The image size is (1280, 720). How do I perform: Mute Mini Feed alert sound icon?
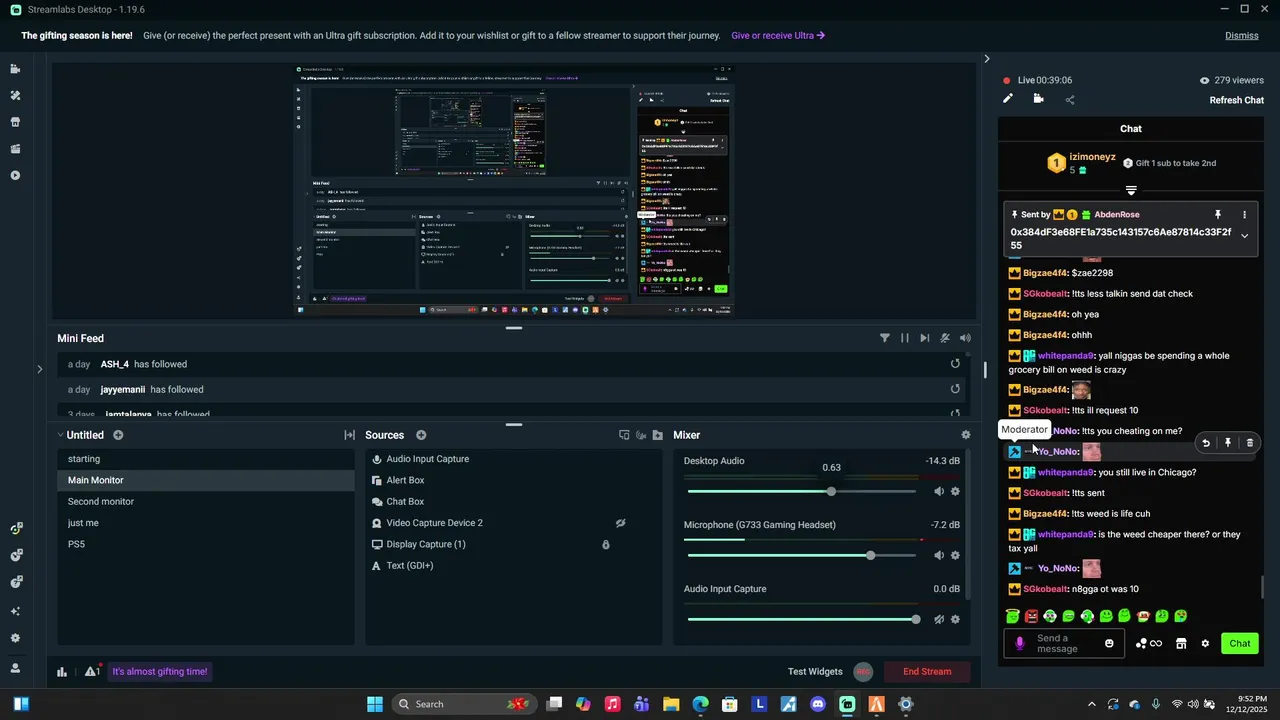[x=965, y=338]
